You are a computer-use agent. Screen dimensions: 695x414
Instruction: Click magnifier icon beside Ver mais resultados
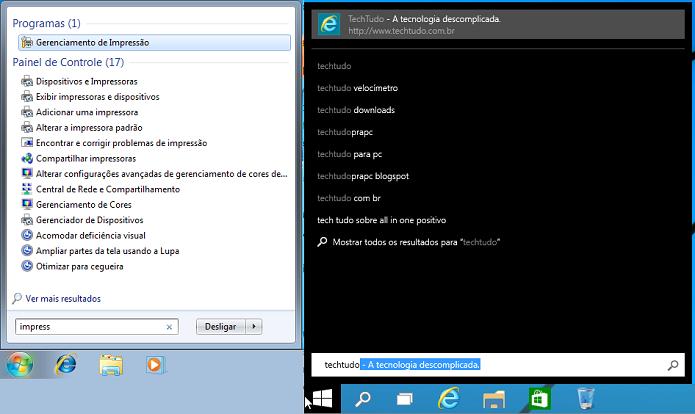[x=17, y=298]
